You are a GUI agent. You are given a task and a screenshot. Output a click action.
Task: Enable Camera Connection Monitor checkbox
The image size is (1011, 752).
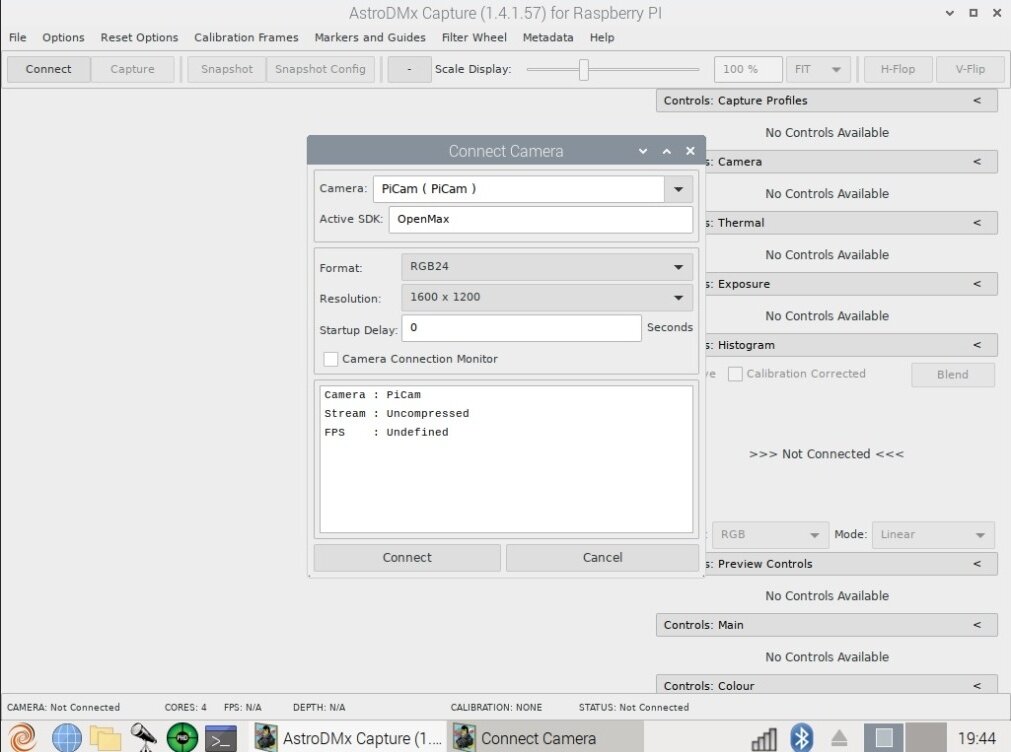pyautogui.click(x=331, y=359)
